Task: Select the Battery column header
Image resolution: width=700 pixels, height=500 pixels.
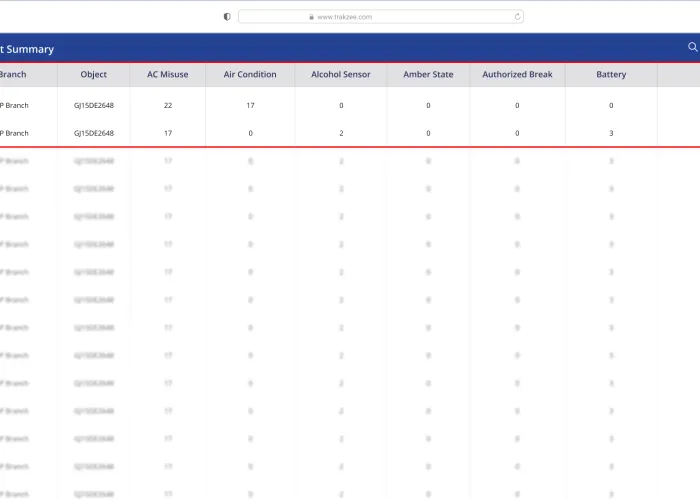Action: [x=611, y=75]
